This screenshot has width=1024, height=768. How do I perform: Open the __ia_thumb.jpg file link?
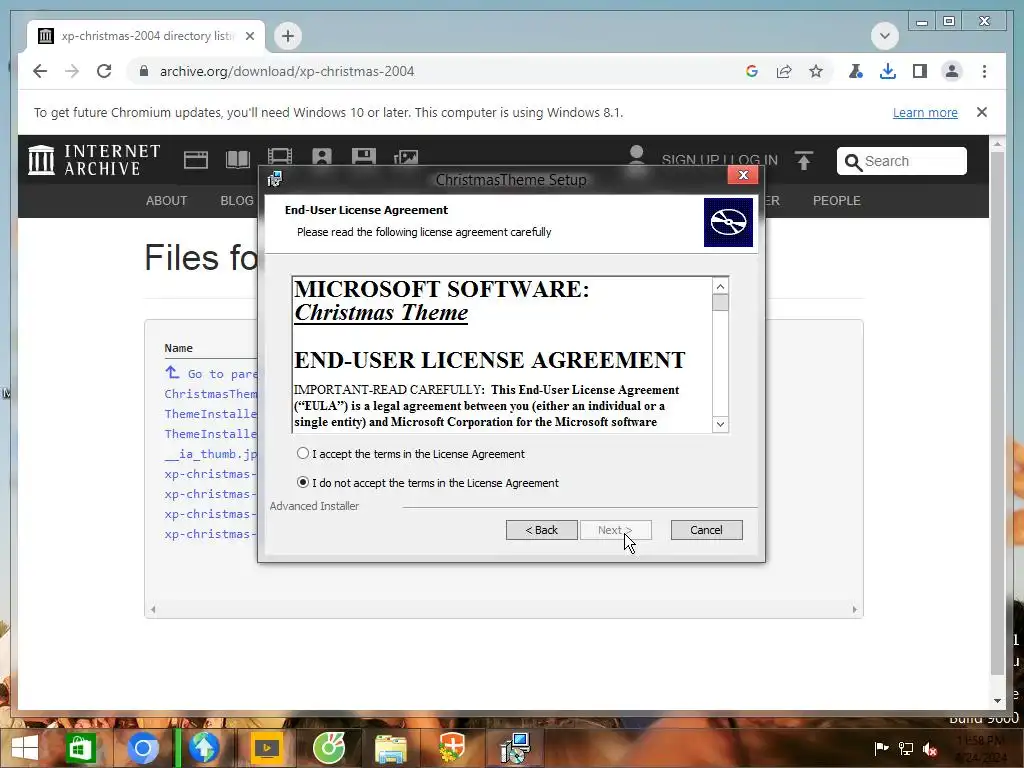[211, 454]
